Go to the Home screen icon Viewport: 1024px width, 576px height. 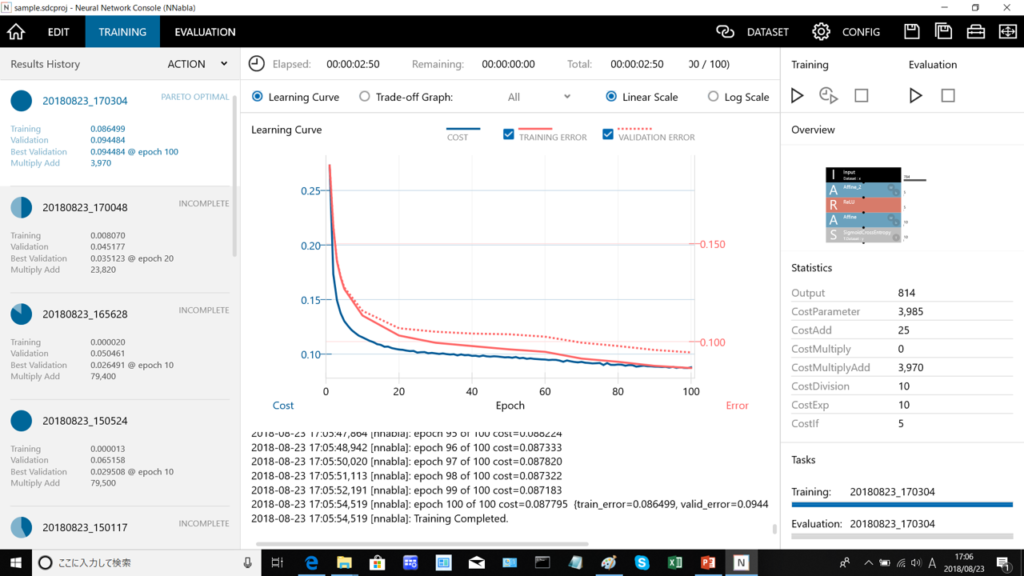(16, 31)
